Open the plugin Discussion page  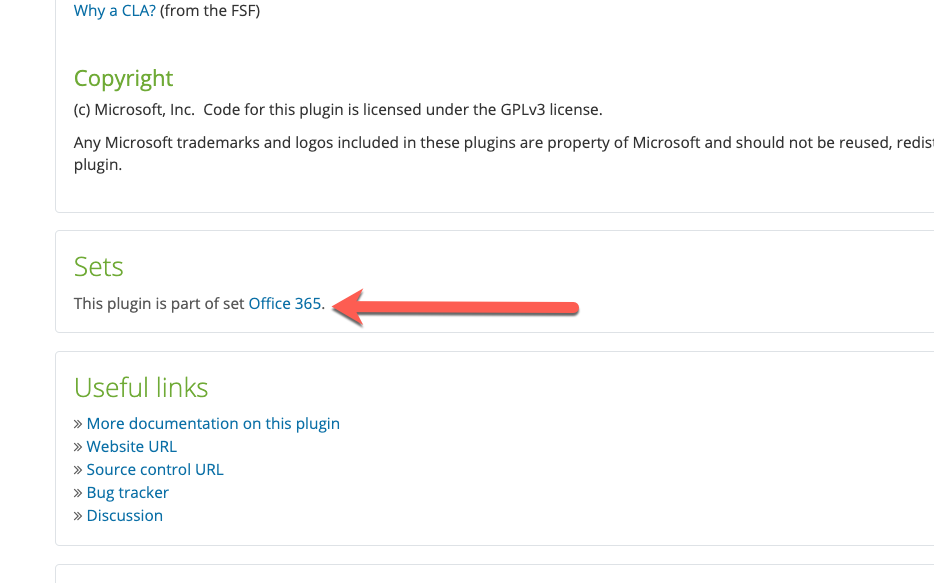(124, 515)
